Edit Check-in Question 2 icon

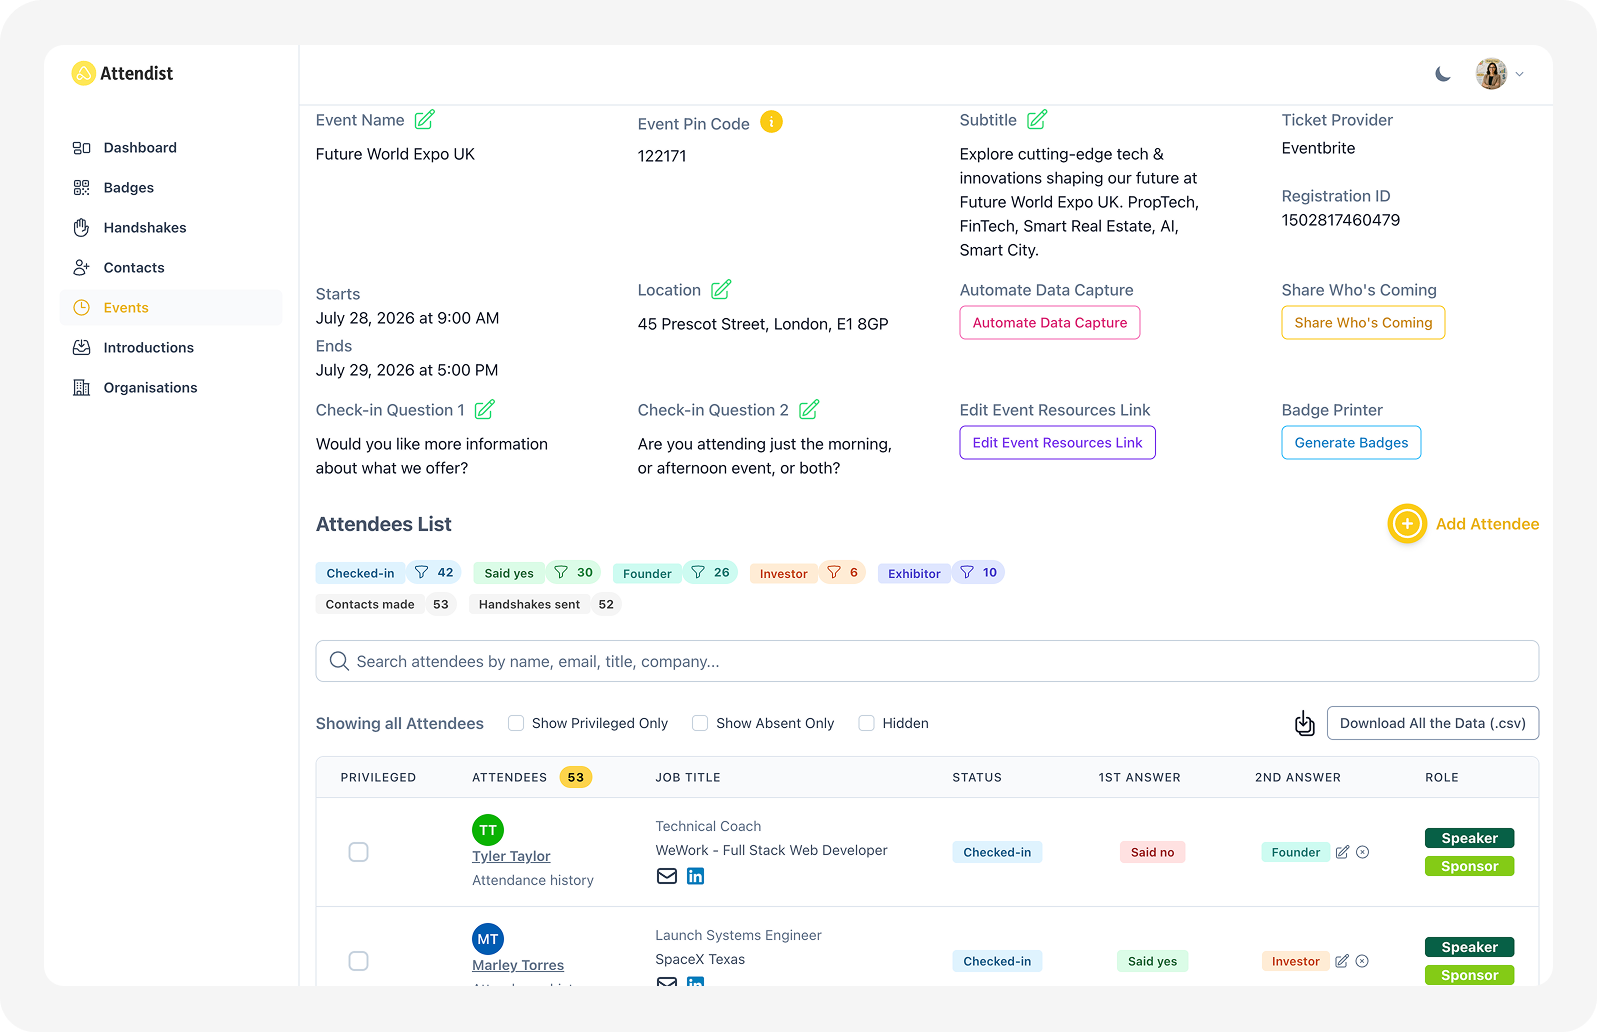pos(809,409)
